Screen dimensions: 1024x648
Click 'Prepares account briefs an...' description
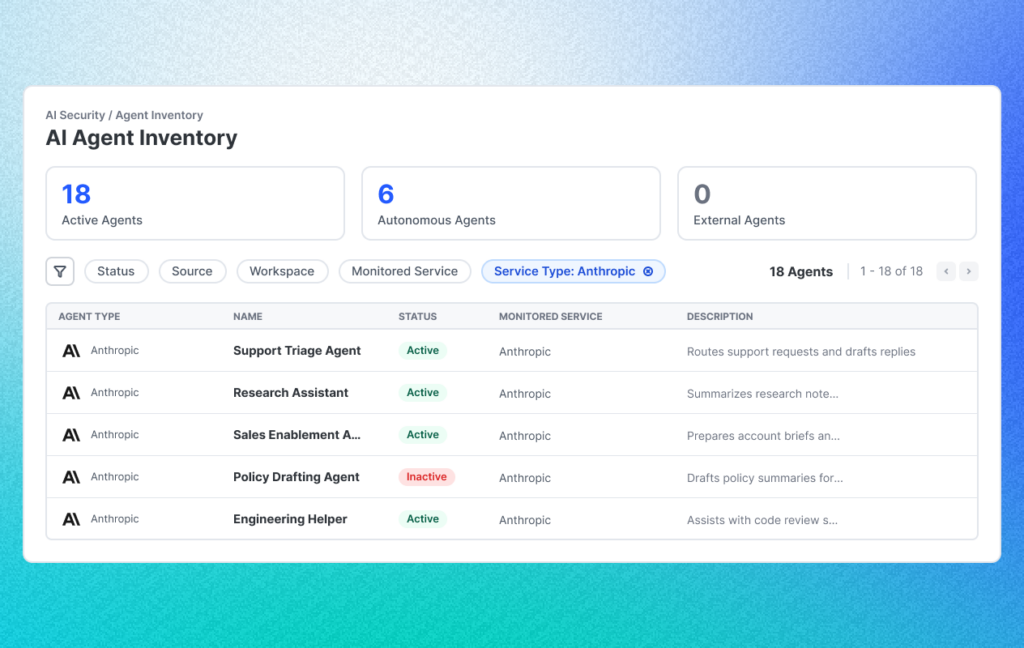coord(763,436)
